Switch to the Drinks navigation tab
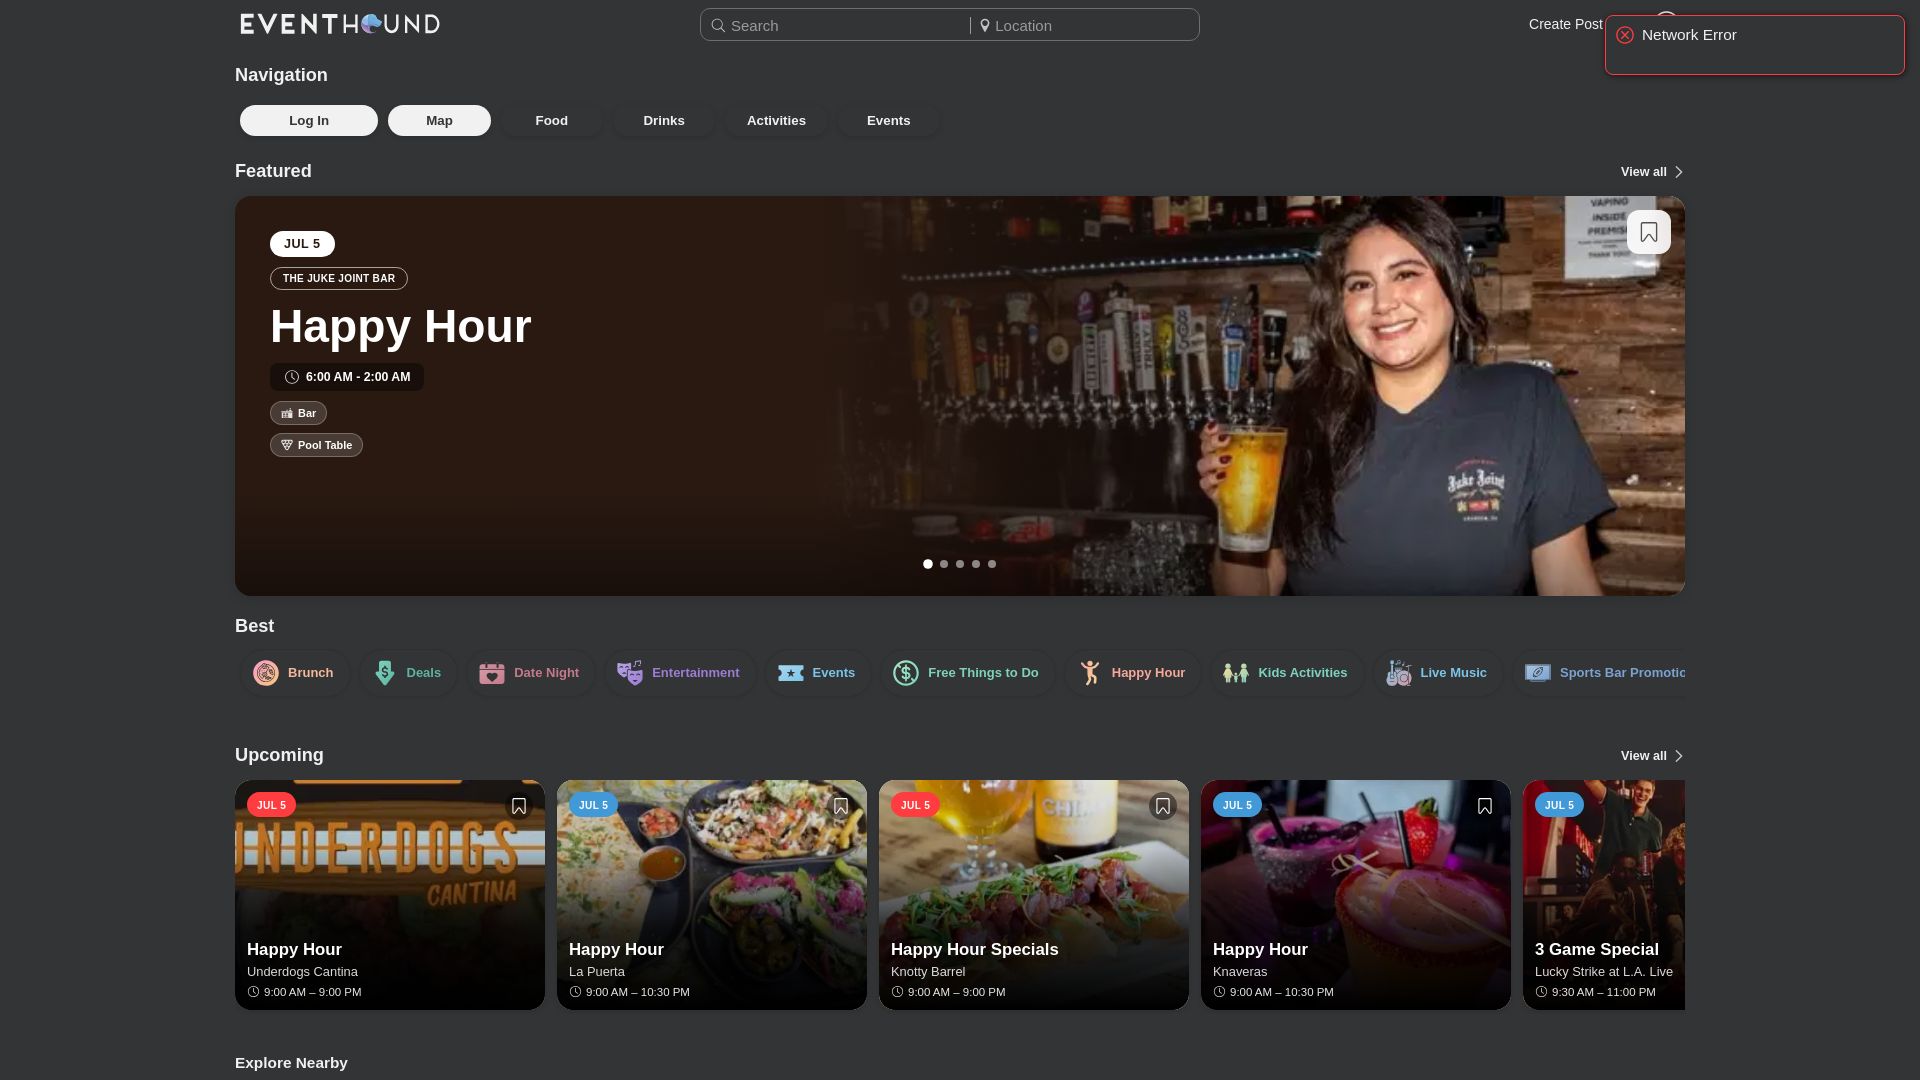This screenshot has width=1920, height=1080. [x=664, y=121]
